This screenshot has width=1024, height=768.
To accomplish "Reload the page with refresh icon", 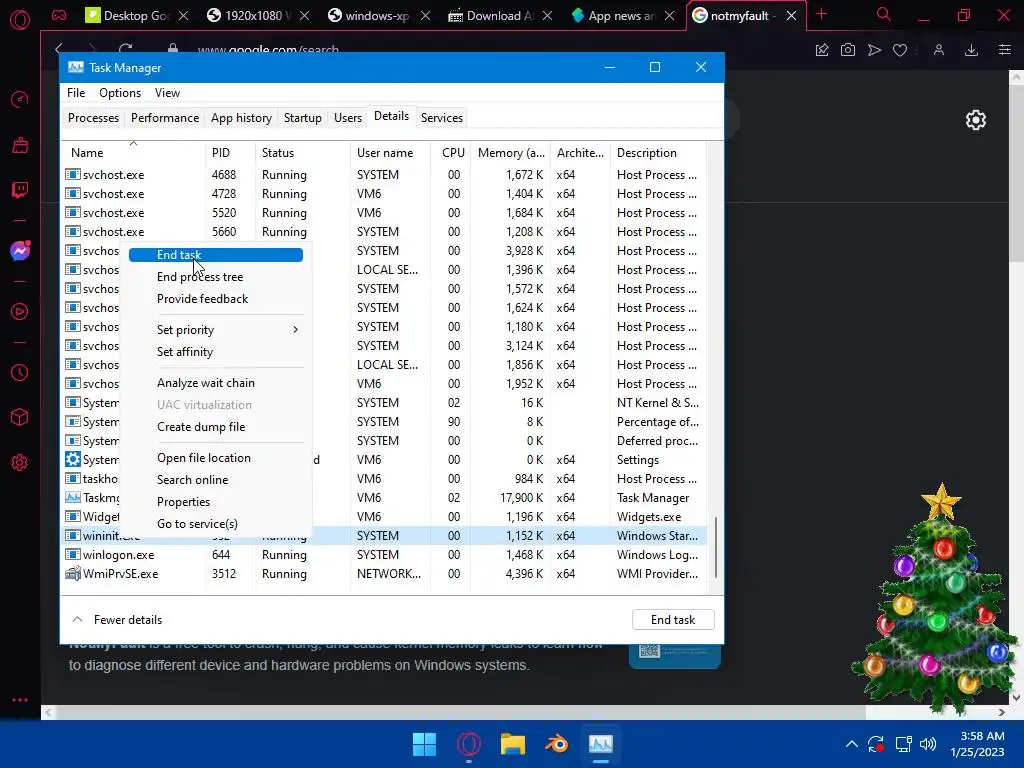I will point(126,49).
